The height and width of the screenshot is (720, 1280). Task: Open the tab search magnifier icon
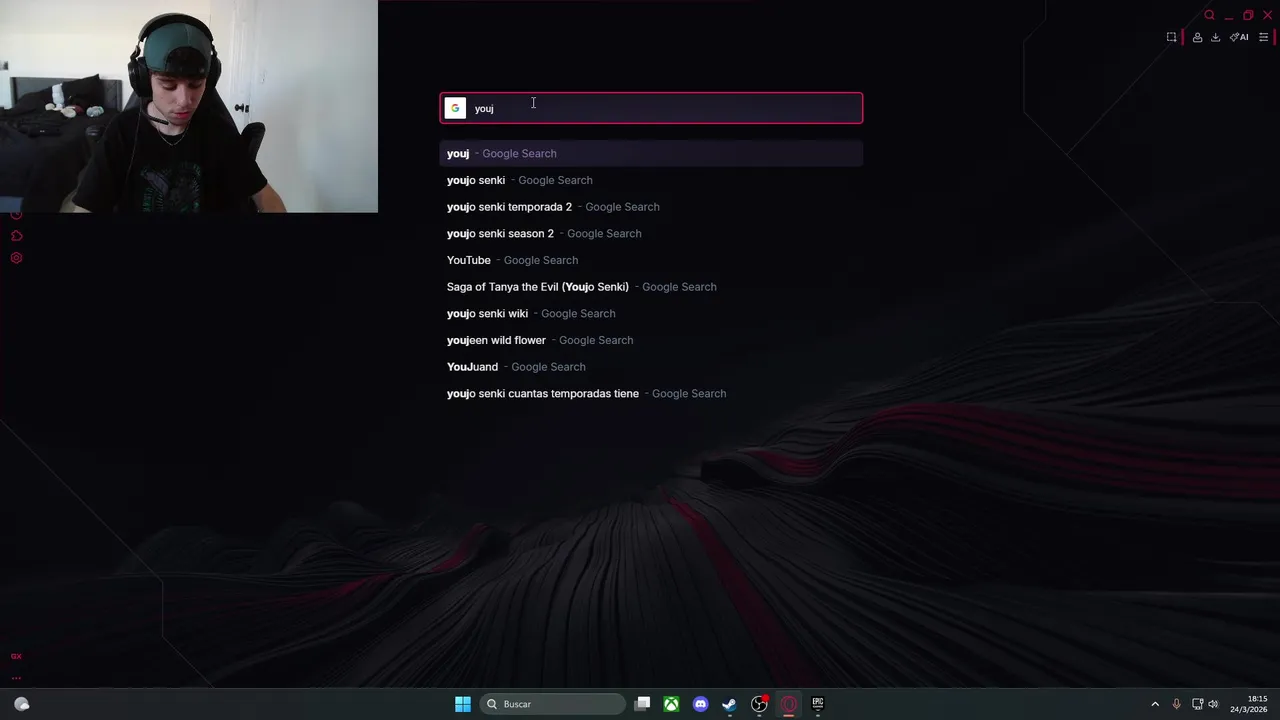tap(1209, 15)
